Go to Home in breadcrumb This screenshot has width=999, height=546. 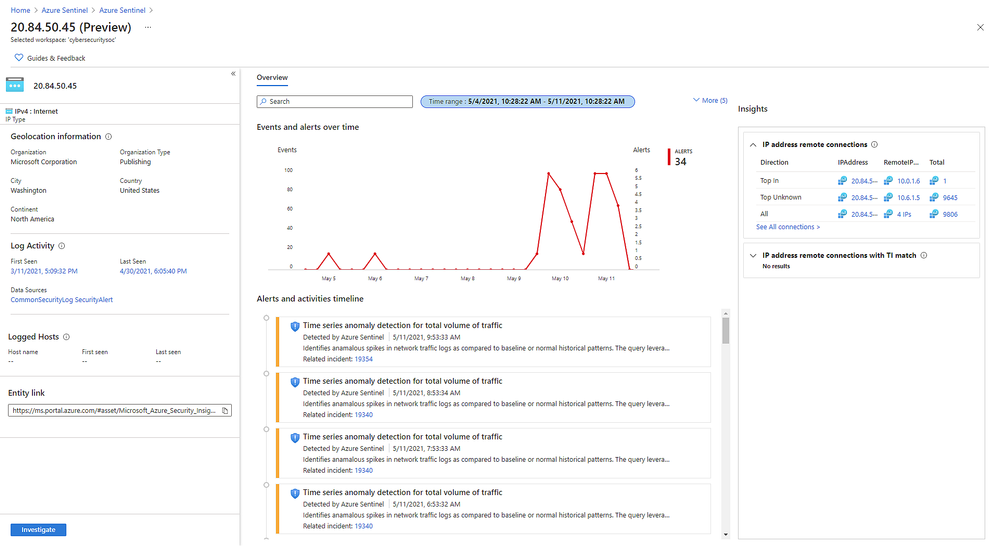[20, 9]
